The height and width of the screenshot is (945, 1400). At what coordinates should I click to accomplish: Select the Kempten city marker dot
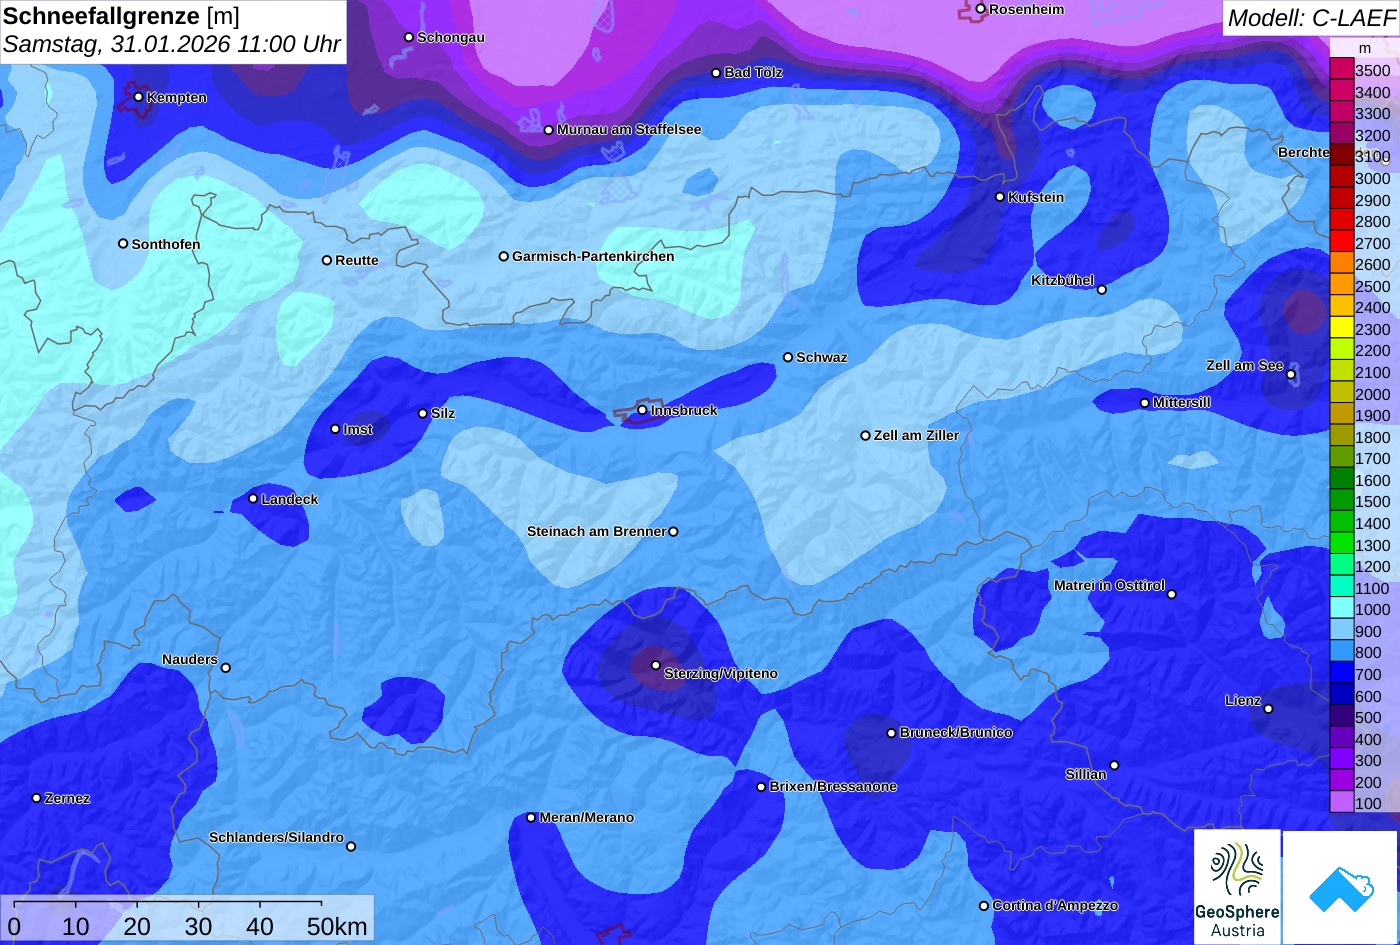(138, 97)
